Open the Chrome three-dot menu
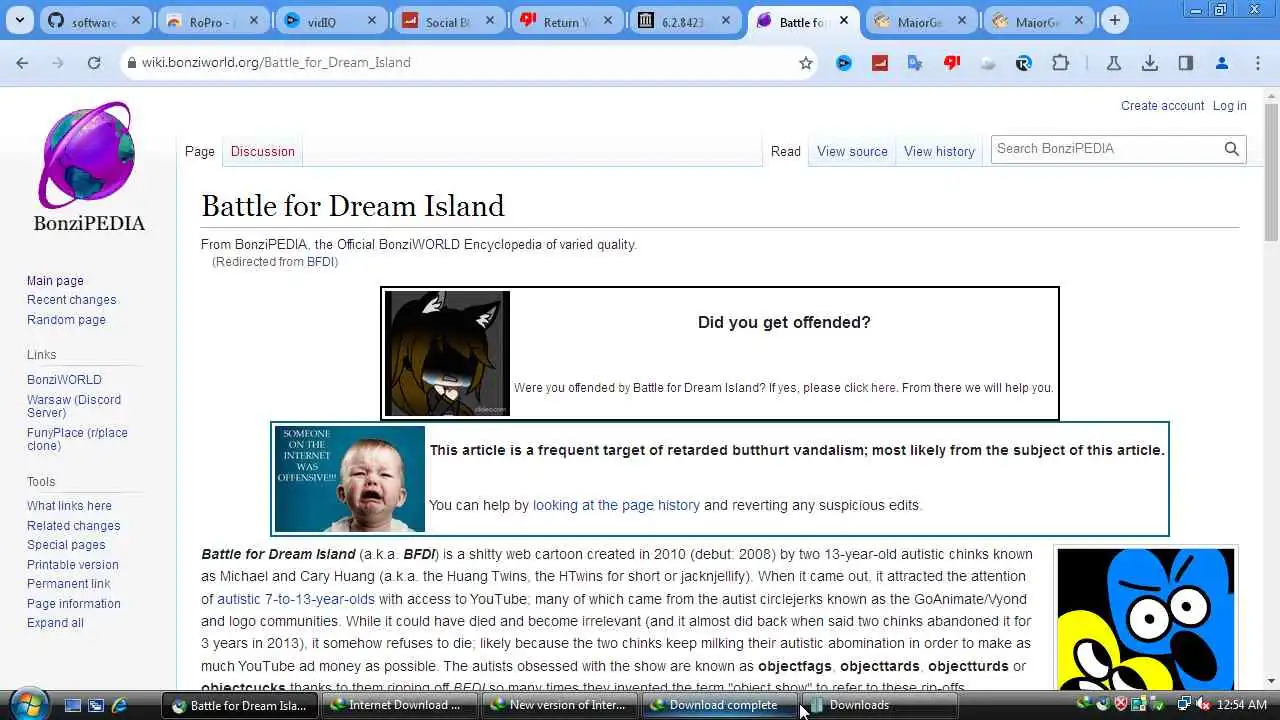Viewport: 1280px width, 720px height. [1258, 62]
